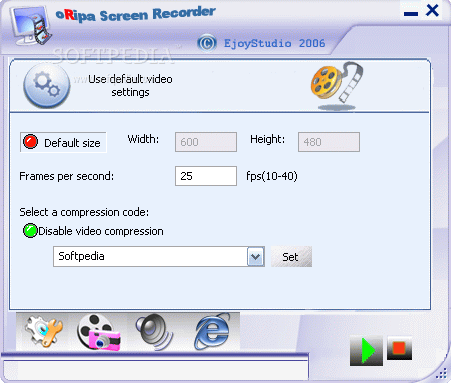Image resolution: width=451 pixels, height=383 pixels.
Task: Open general settings wrench-and-gear icon
Action: (44, 331)
